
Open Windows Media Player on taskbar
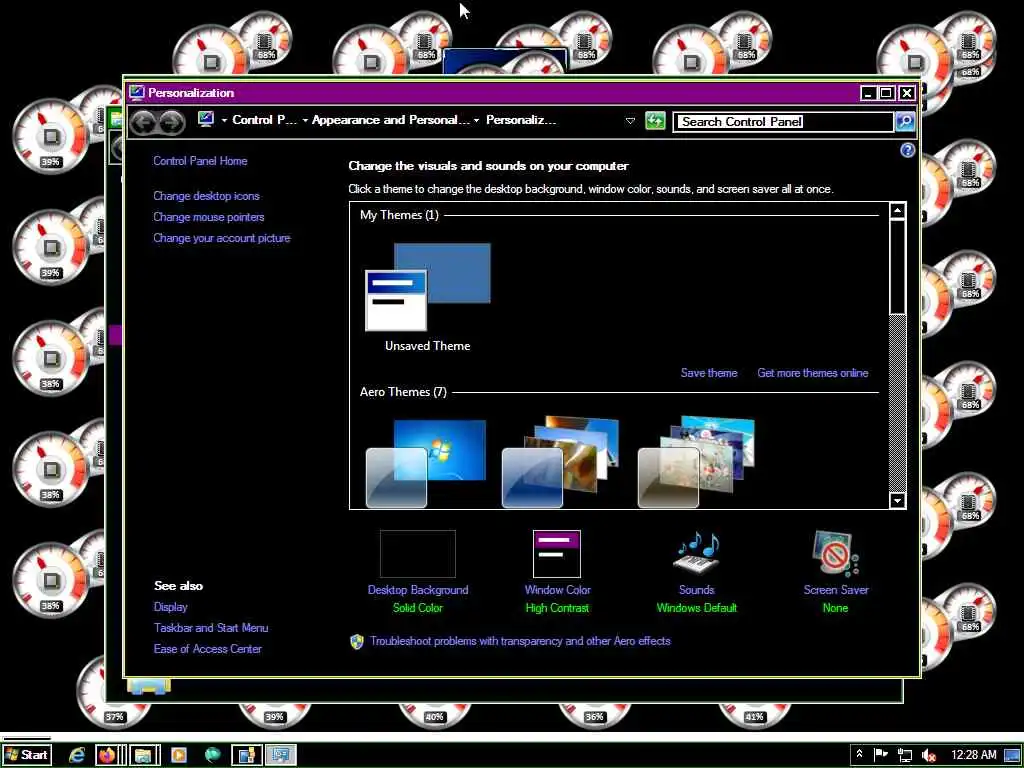[x=178, y=755]
